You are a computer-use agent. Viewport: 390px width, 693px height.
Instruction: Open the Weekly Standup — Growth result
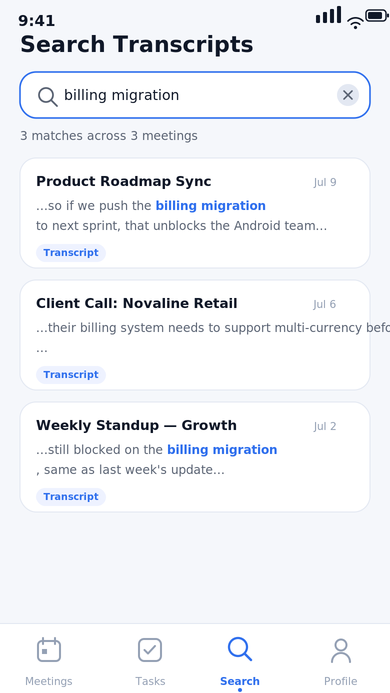pos(195,457)
